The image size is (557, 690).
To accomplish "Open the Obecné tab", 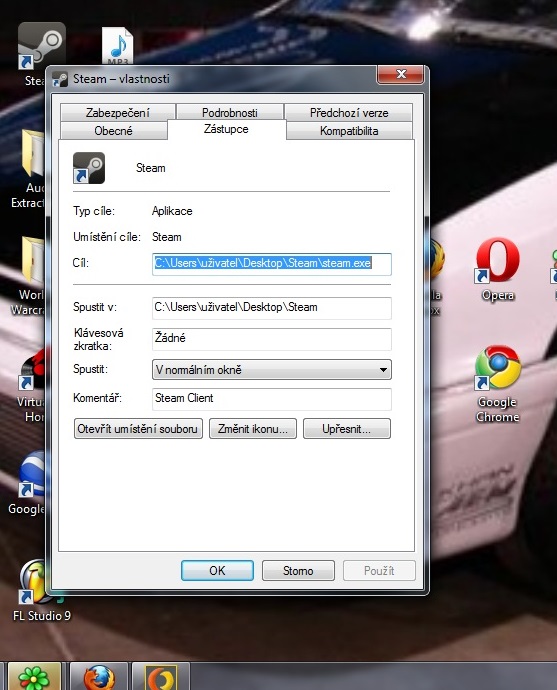I will point(114,131).
